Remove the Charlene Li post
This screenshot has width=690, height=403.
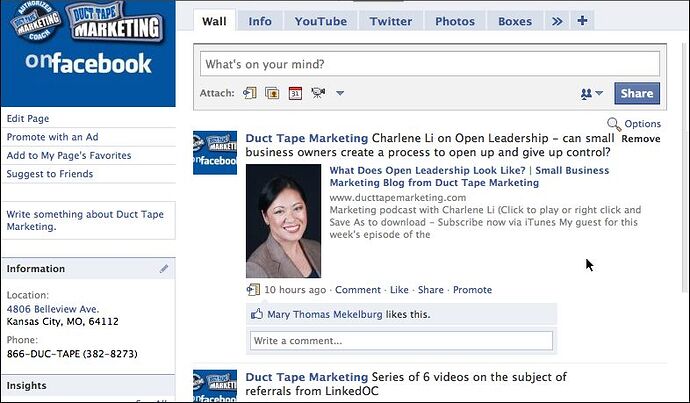click(x=641, y=139)
